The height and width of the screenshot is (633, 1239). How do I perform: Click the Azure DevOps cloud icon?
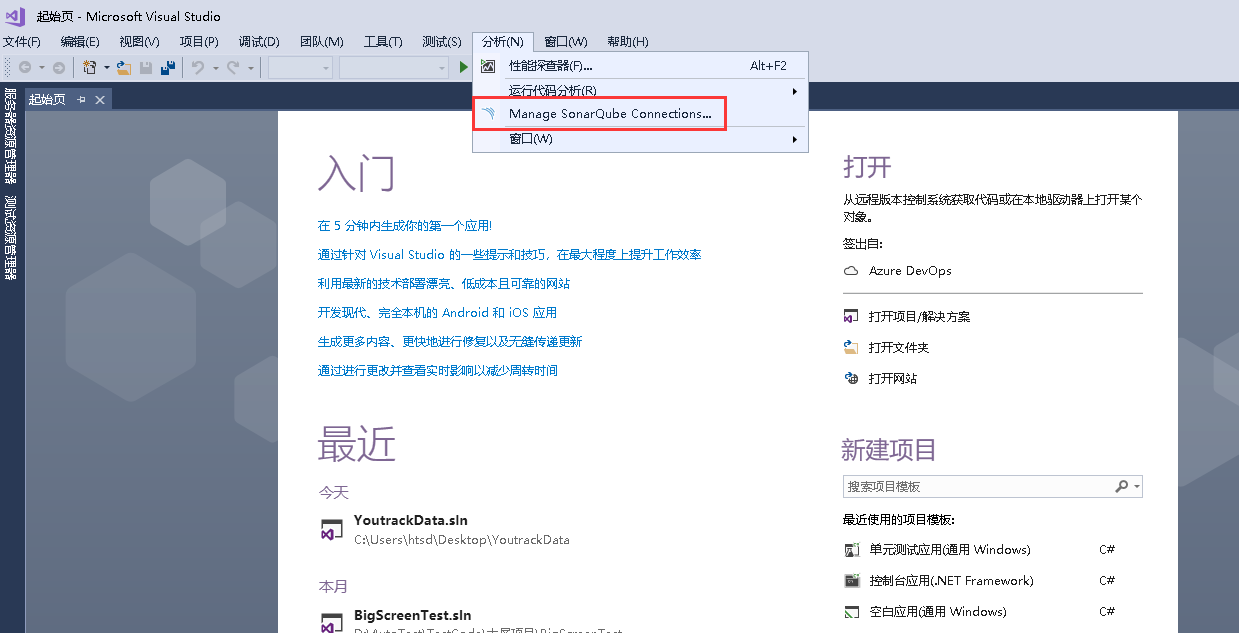tap(851, 270)
